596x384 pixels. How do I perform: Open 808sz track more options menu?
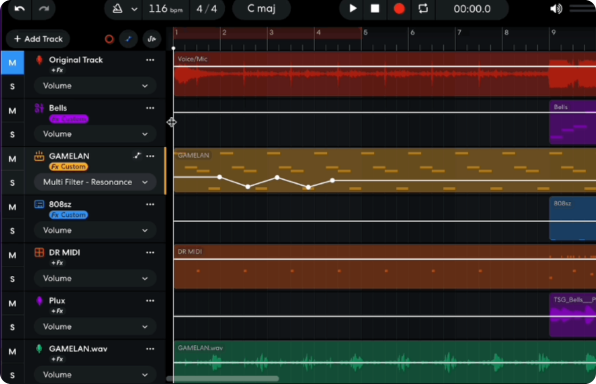tap(150, 204)
